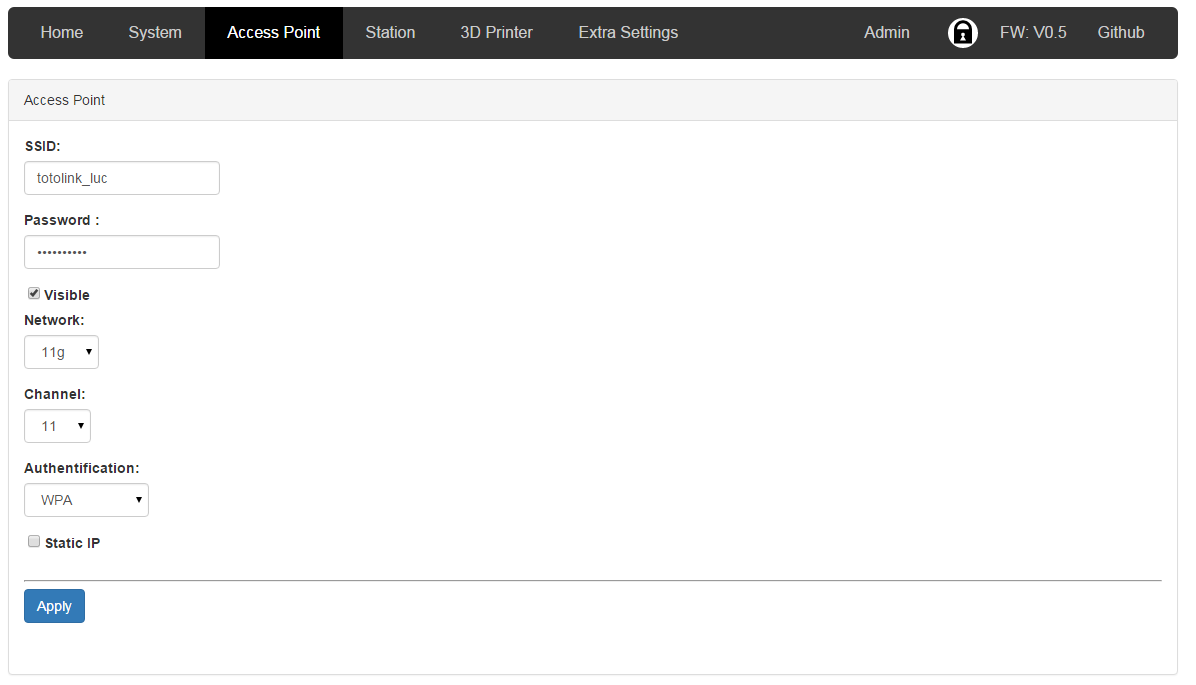
Task: Click the lock icon in navbar
Action: tap(963, 33)
